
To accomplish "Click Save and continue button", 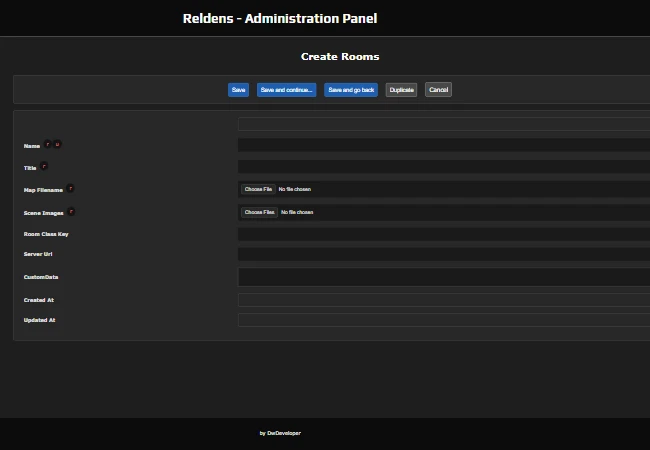I will pyautogui.click(x=286, y=90).
